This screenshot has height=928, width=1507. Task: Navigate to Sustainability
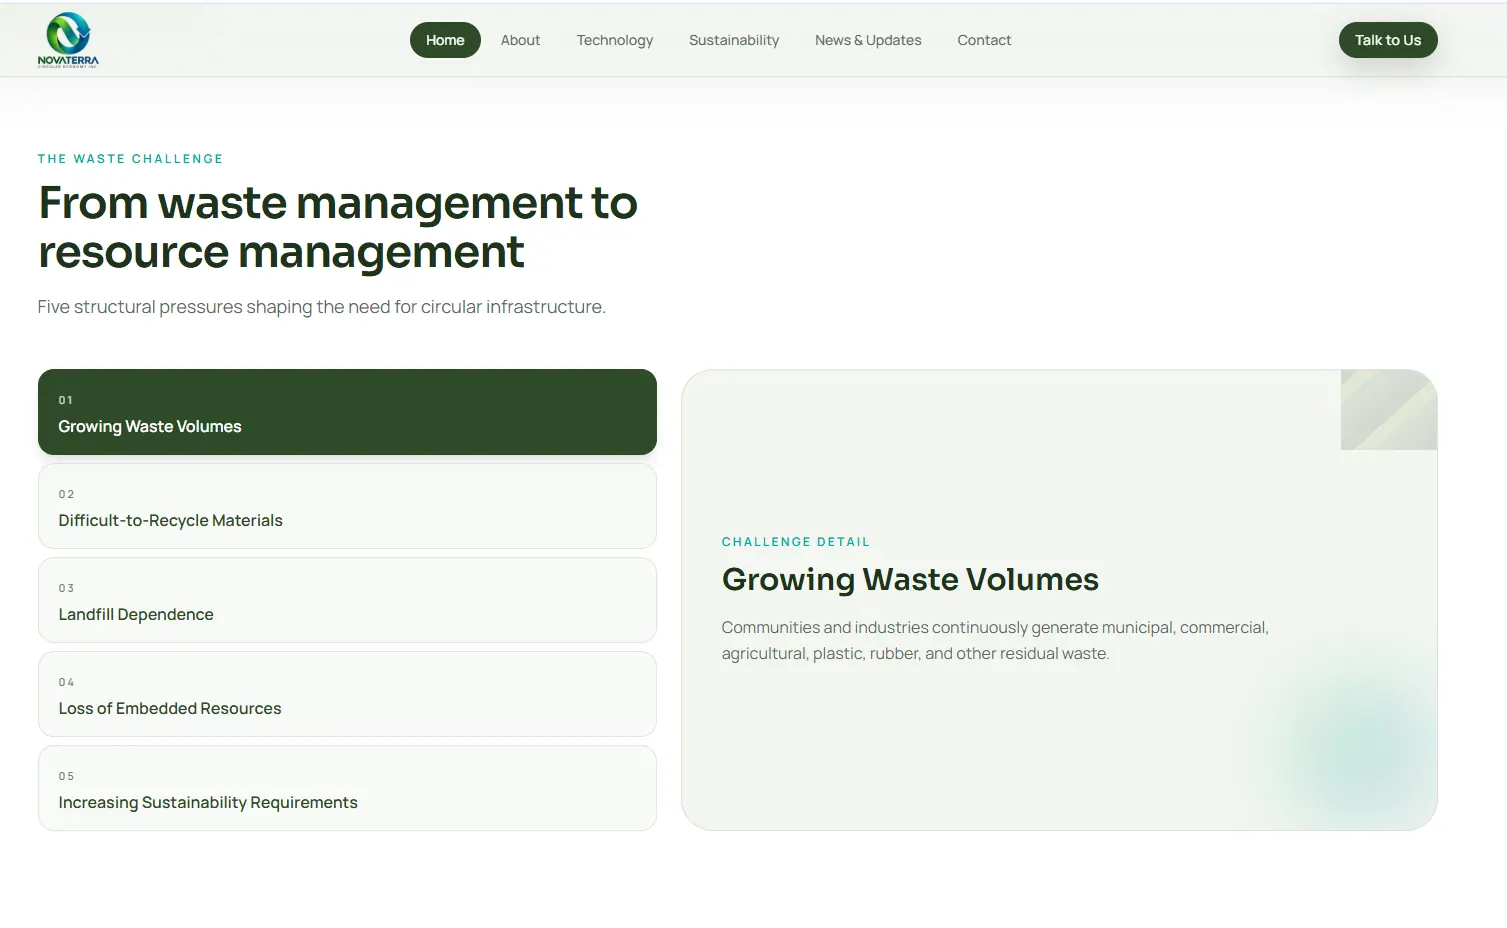pyautogui.click(x=734, y=40)
